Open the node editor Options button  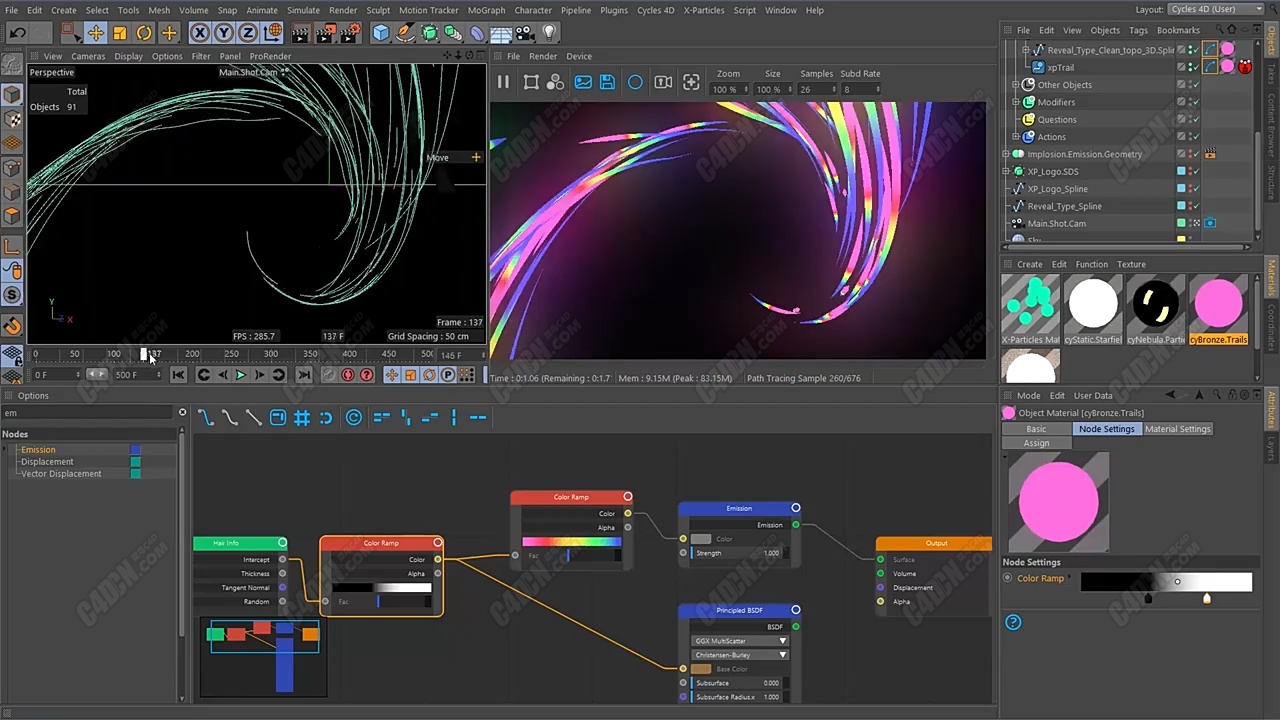tap(33, 396)
